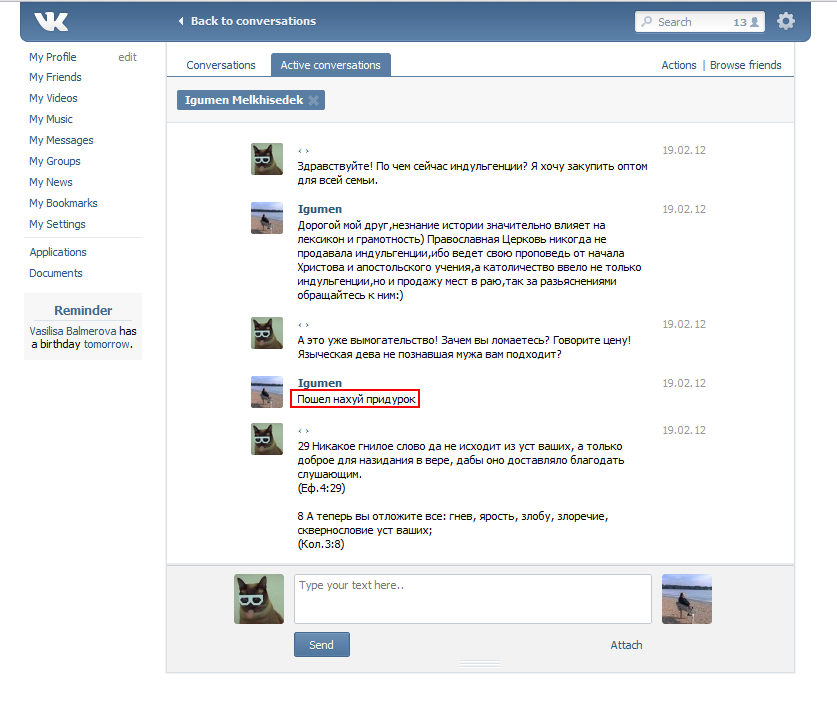Switch to the Conversations tab
837x716 pixels.
(221, 65)
